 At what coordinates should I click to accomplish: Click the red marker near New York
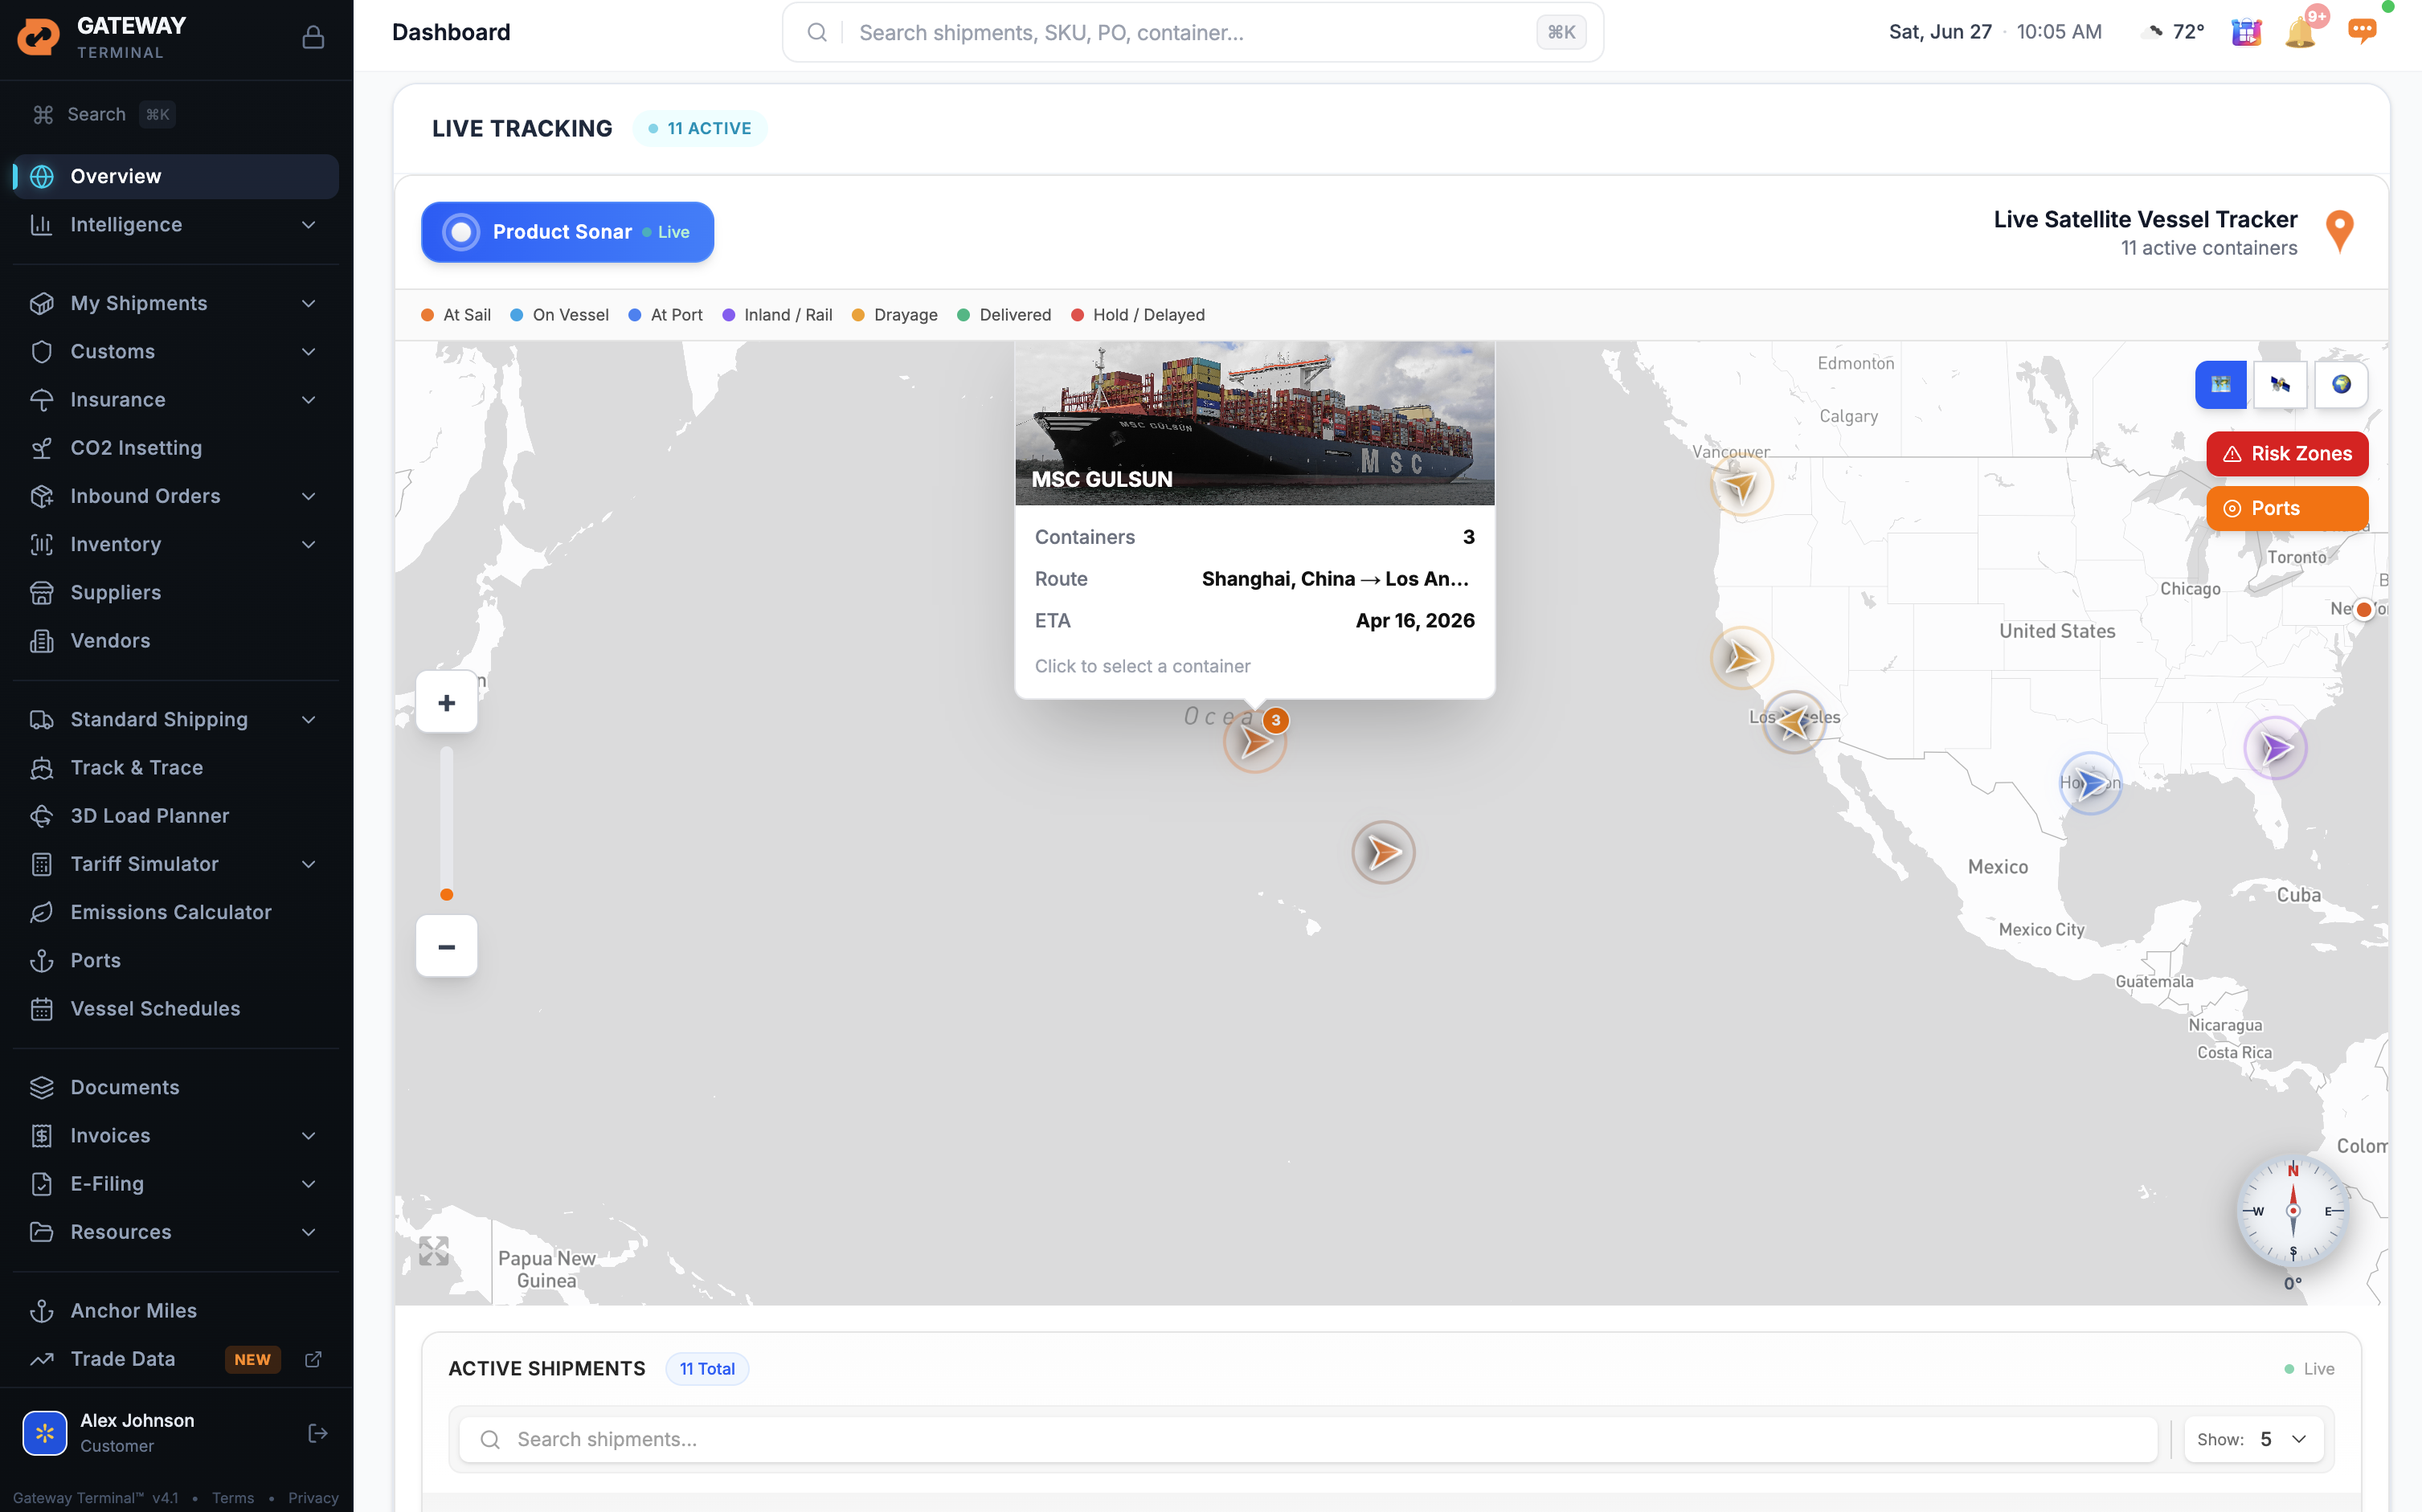pyautogui.click(x=2363, y=609)
